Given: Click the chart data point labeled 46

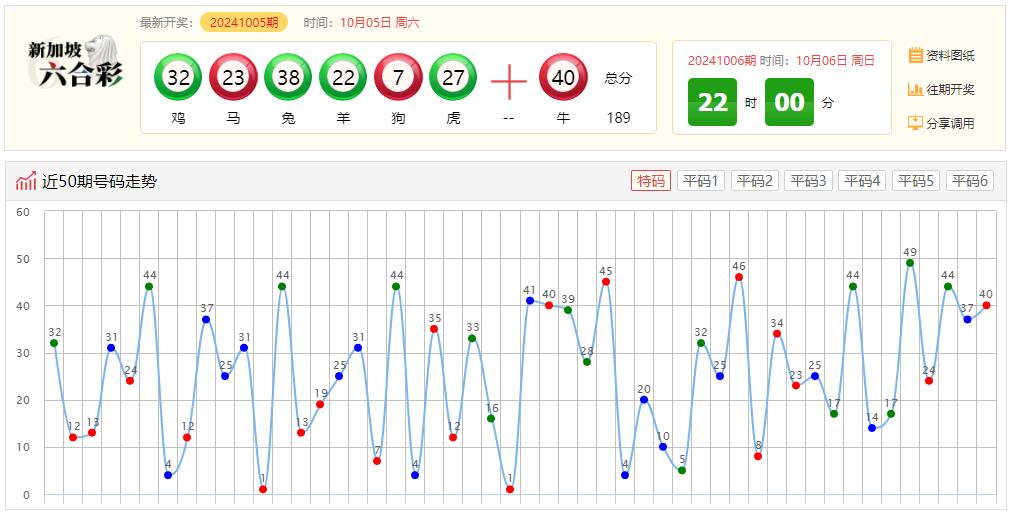Looking at the screenshot, I should click(739, 277).
